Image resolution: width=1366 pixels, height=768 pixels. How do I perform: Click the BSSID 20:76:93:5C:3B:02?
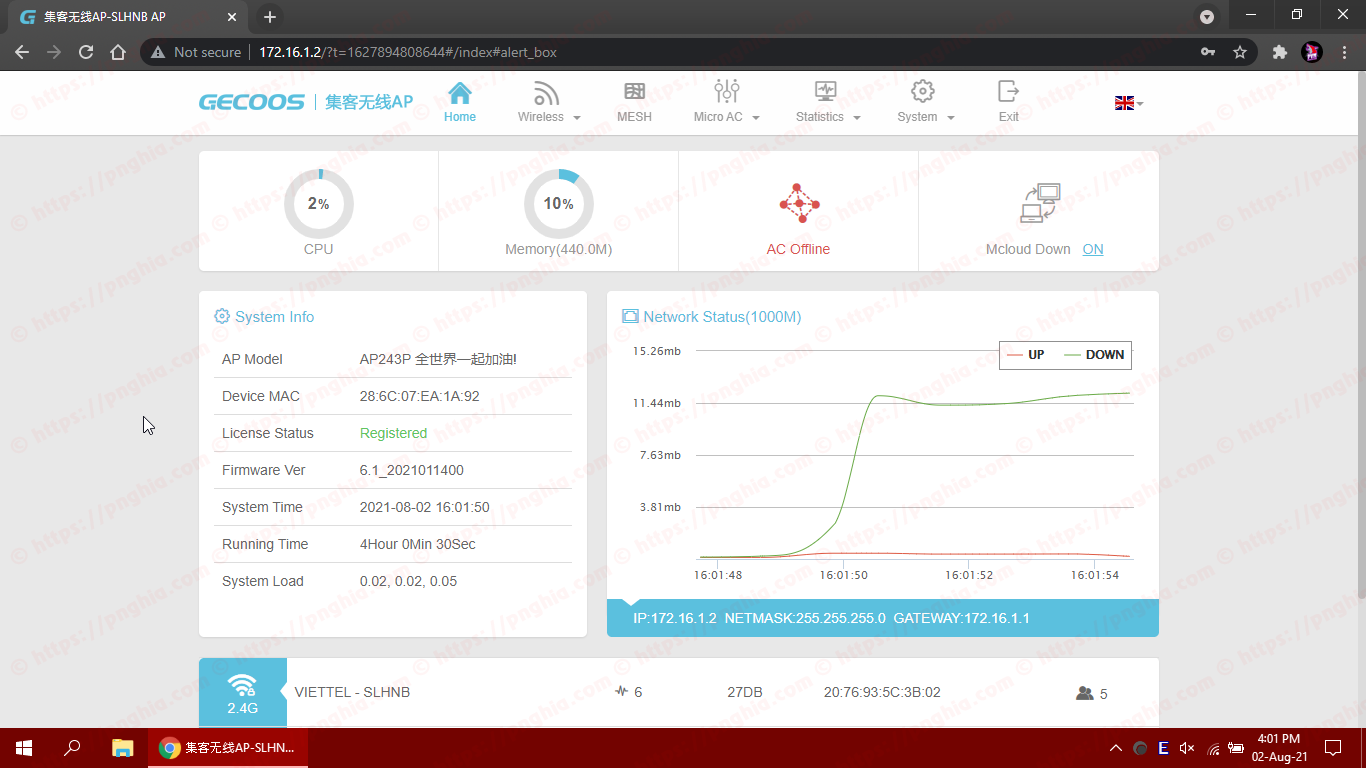pos(882,692)
